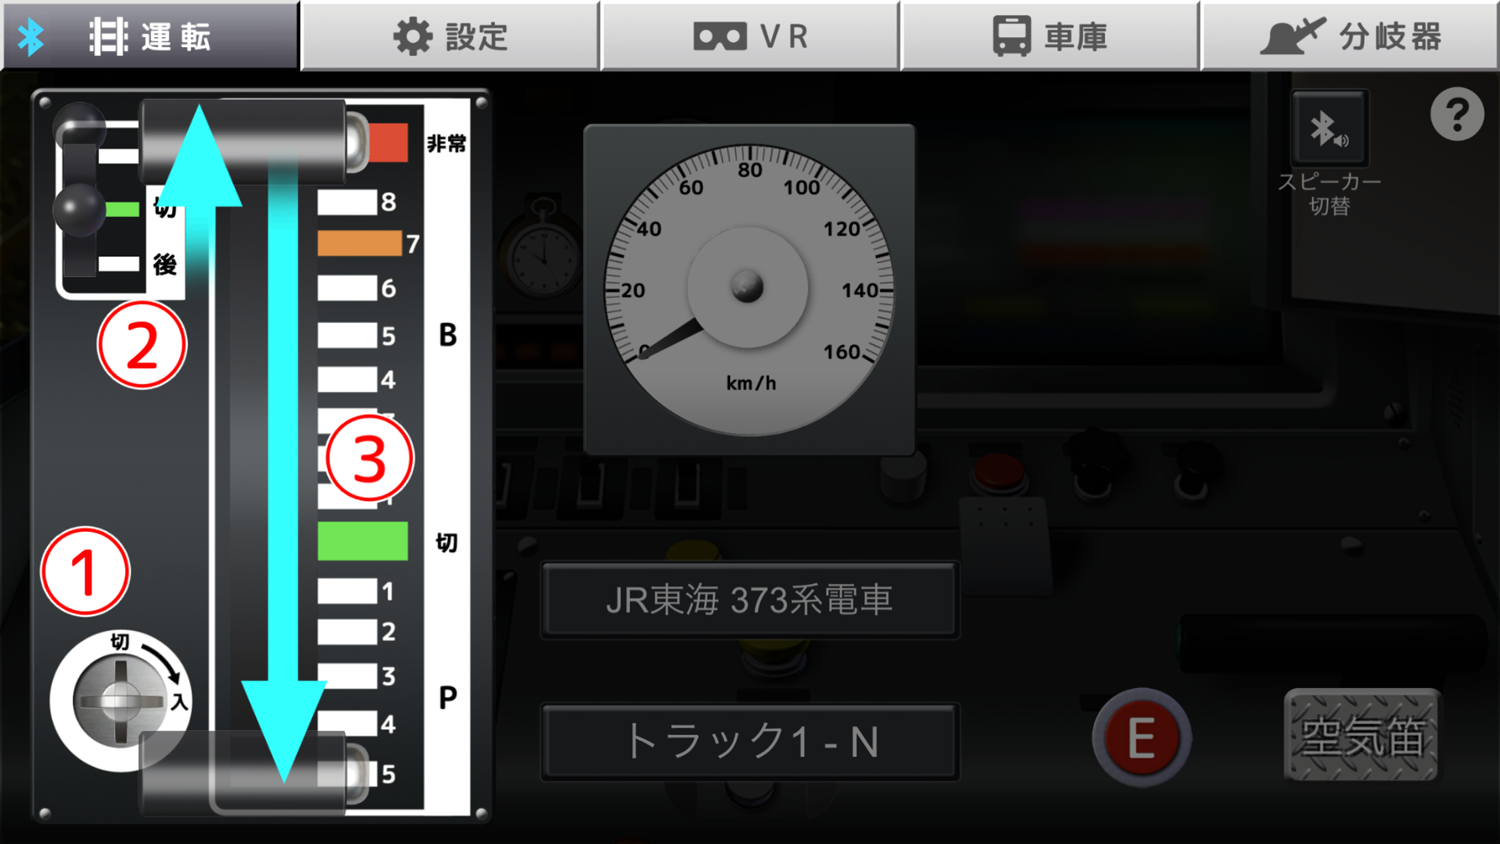Viewport: 1500px width, 844px height.
Task: Set brake notch 8 marker
Action: [347, 202]
